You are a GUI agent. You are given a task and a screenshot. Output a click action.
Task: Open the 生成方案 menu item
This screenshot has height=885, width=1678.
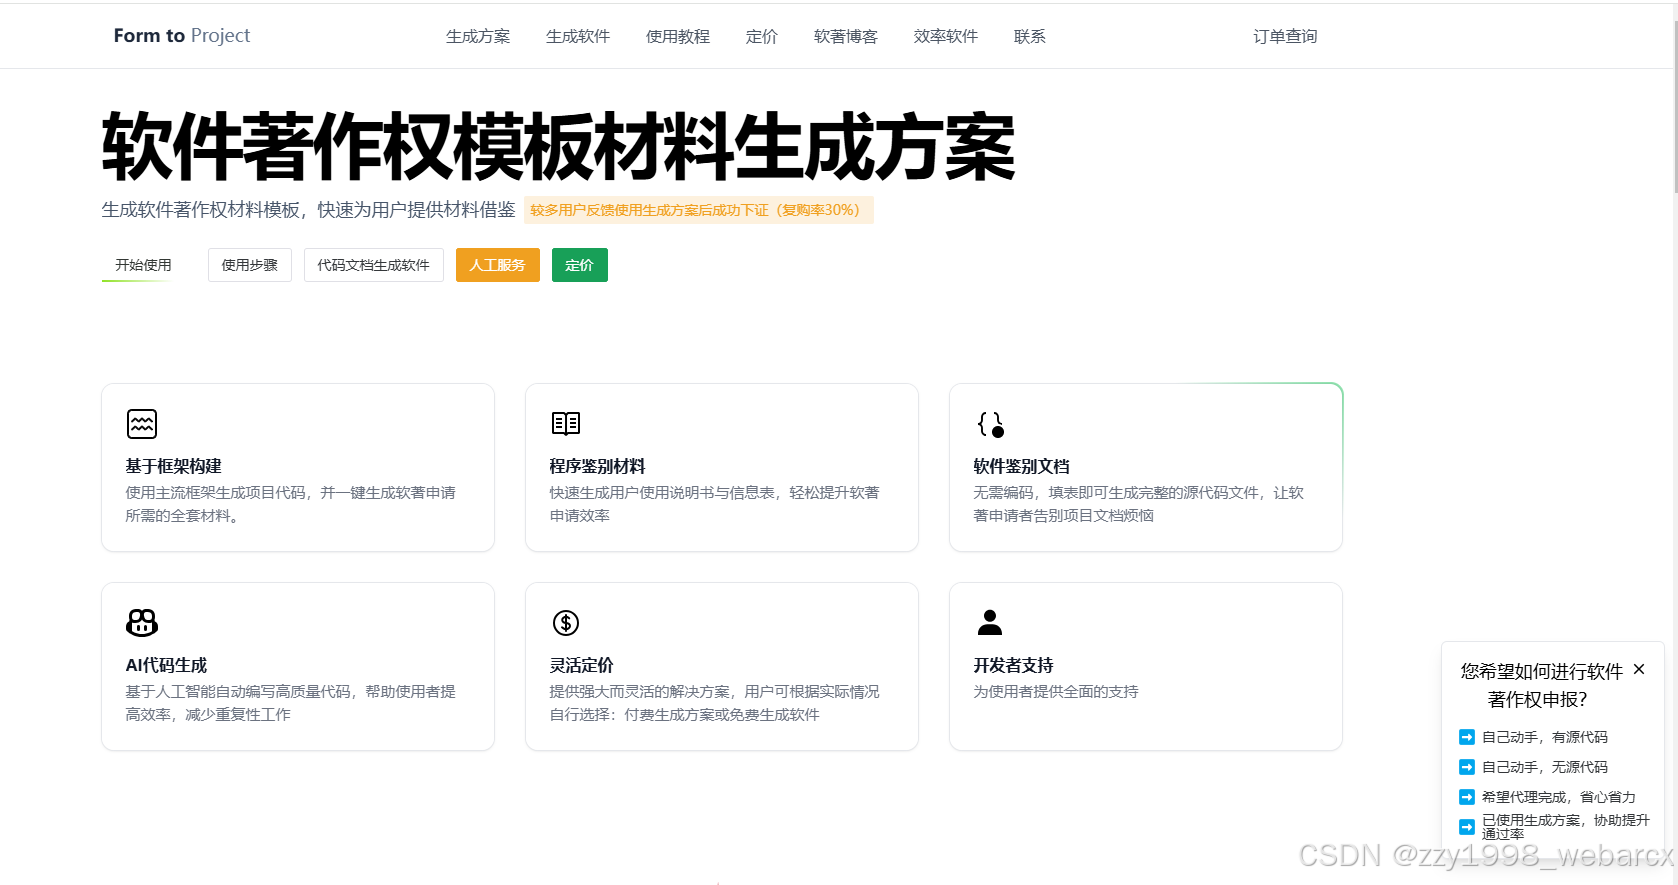tap(478, 37)
